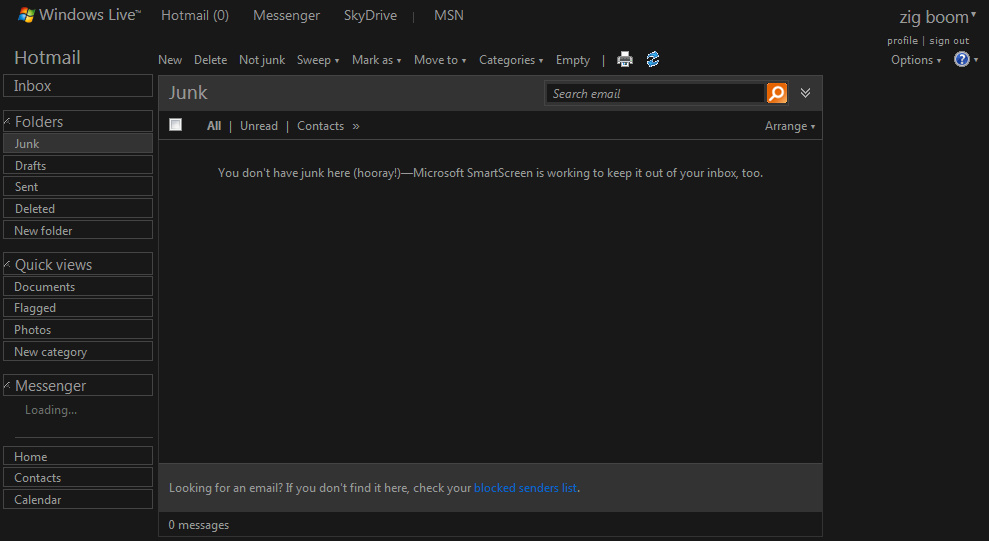989x541 pixels.
Task: Open the Flagged quick view
Action: tap(78, 308)
